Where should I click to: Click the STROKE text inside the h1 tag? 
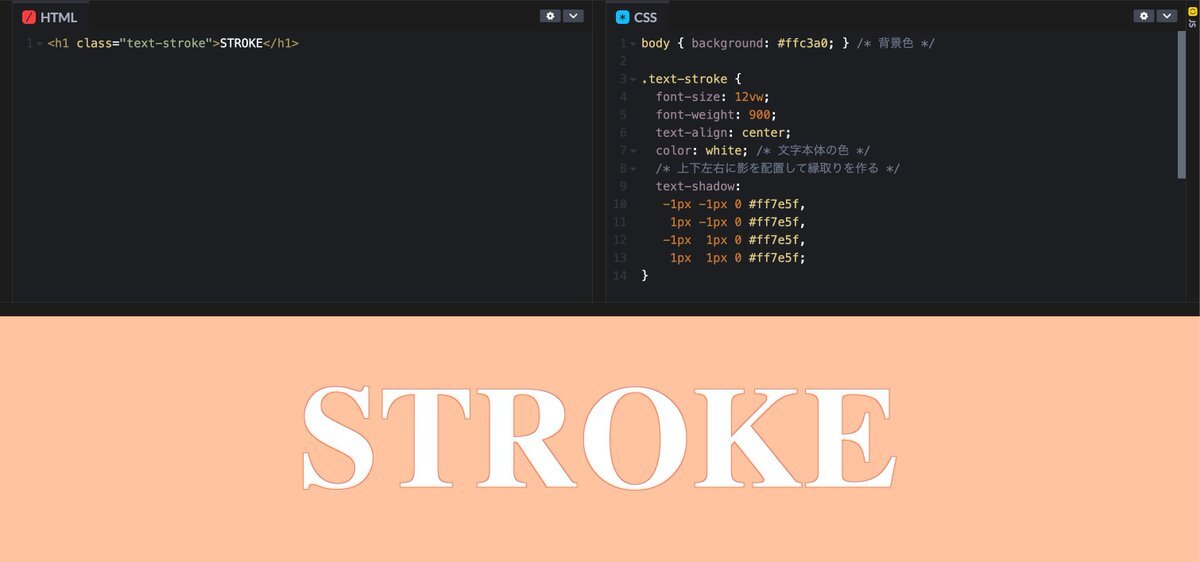(x=241, y=44)
